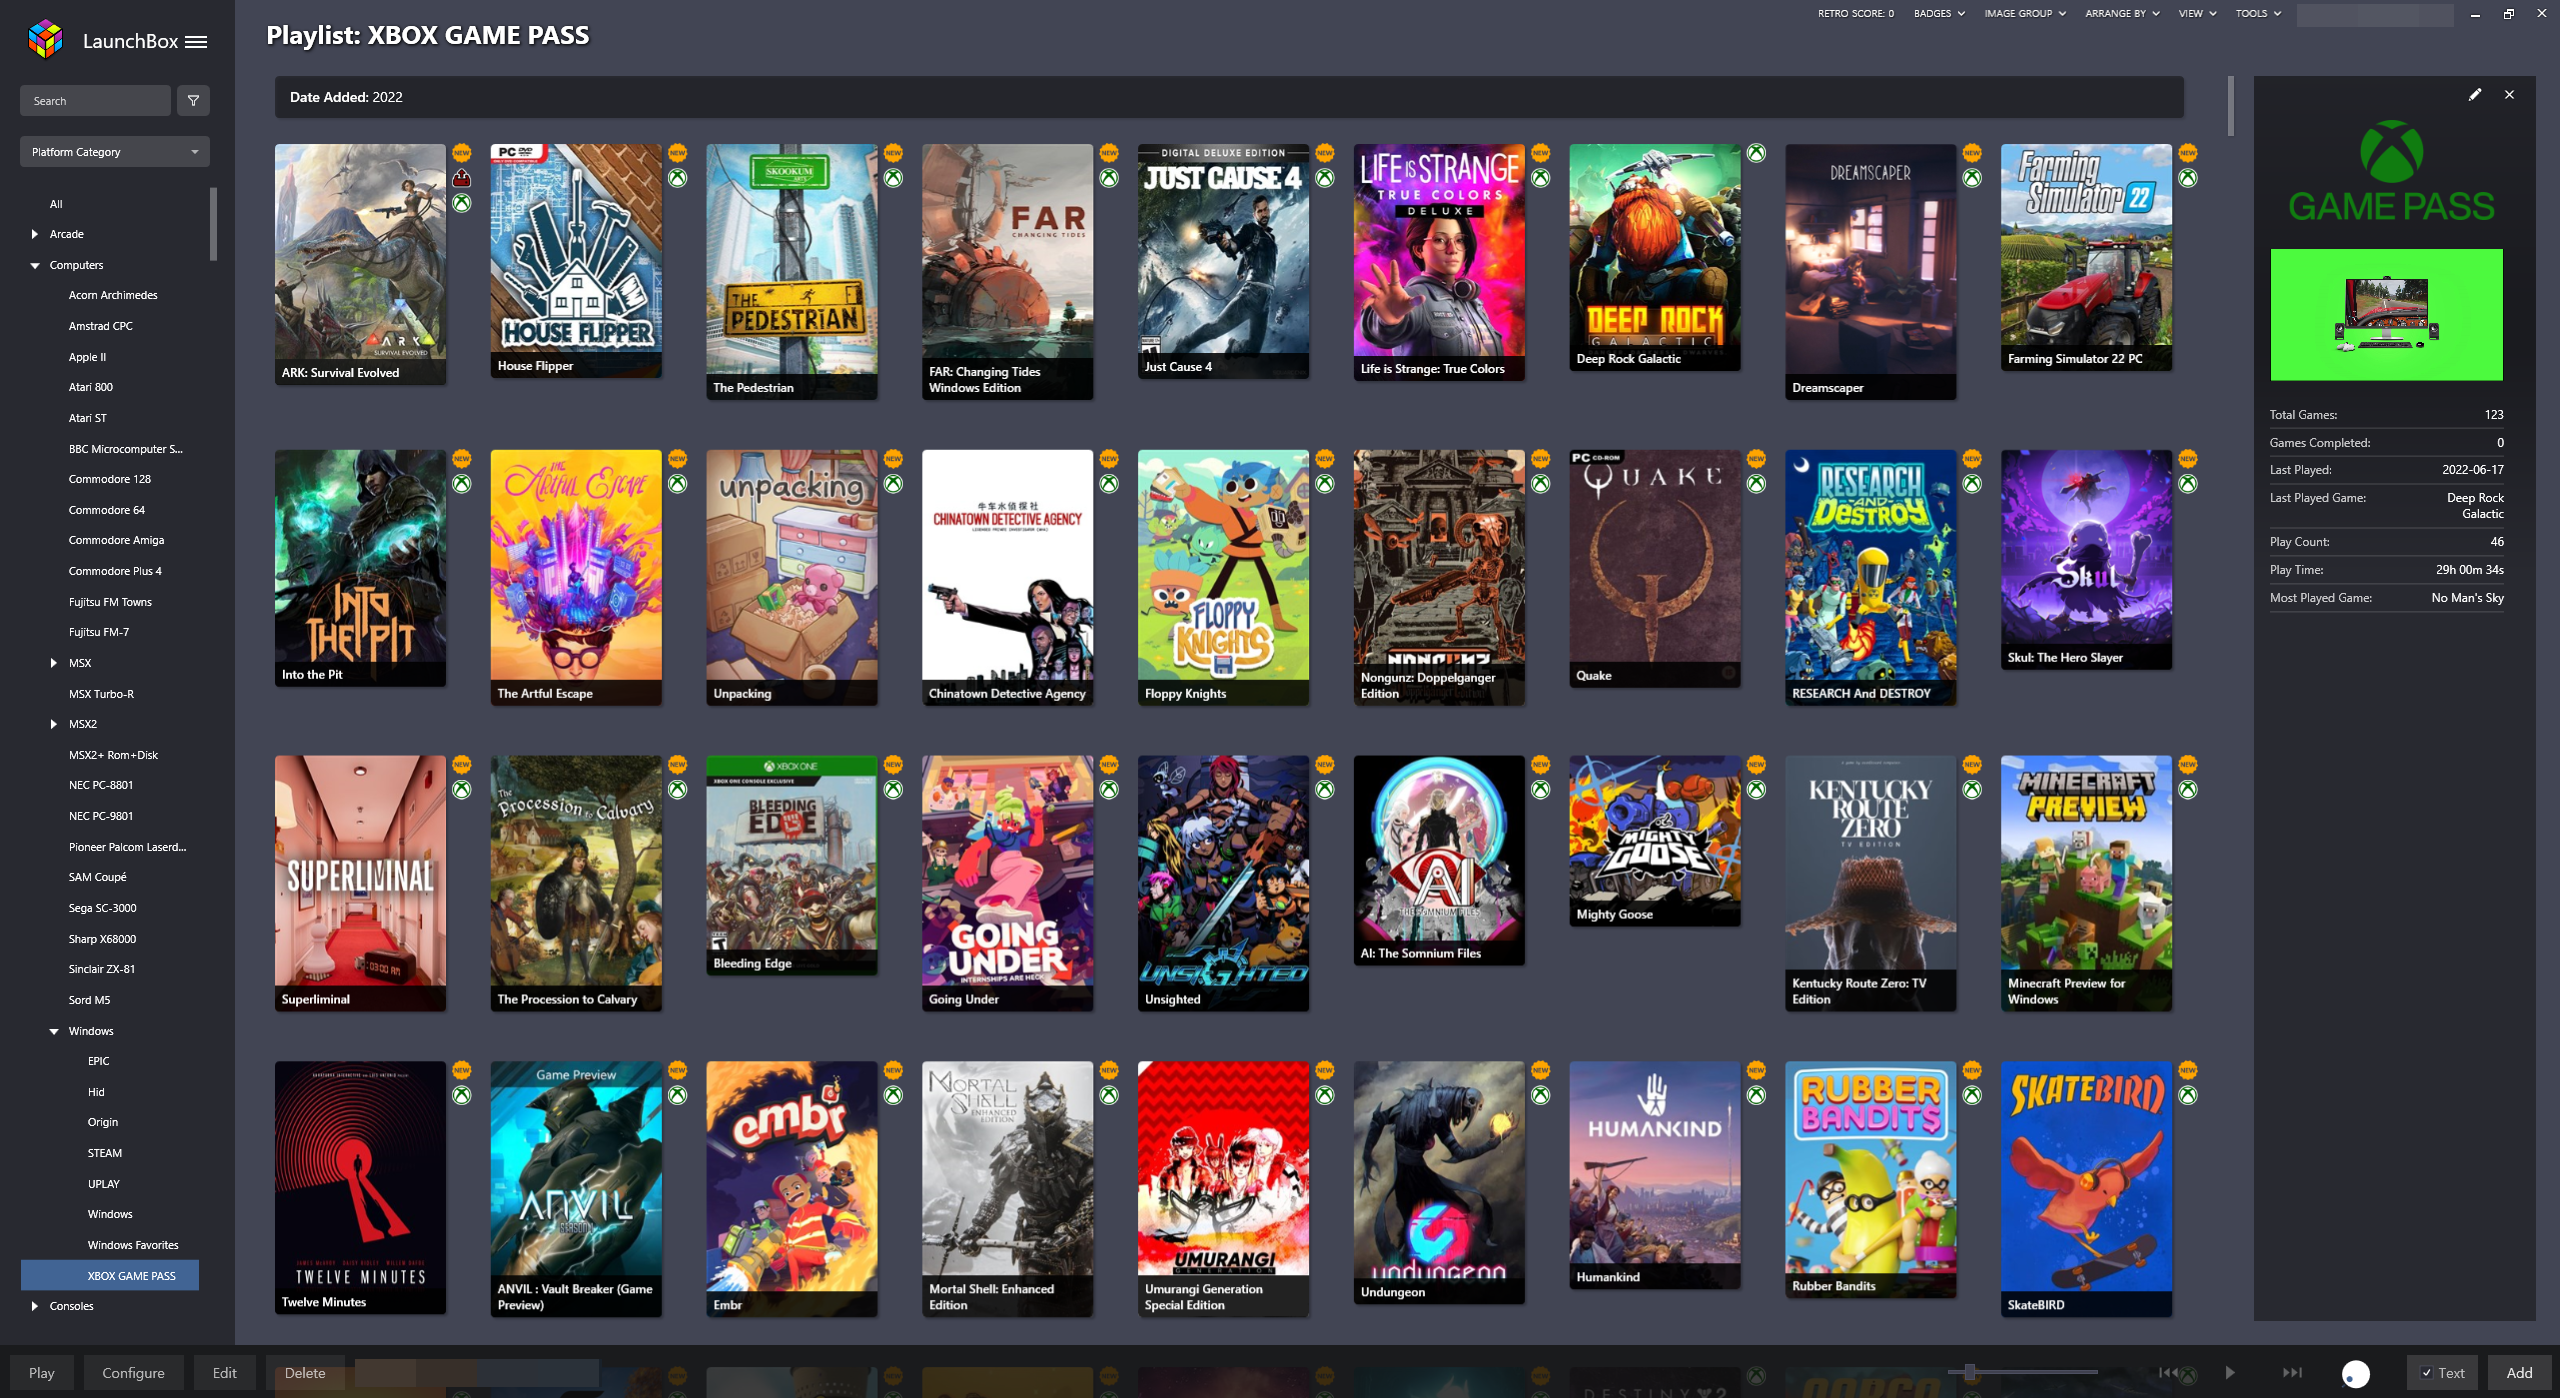Select the Floppy Knights box art
Viewport: 2560px width, 1398px height.
coord(1223,577)
